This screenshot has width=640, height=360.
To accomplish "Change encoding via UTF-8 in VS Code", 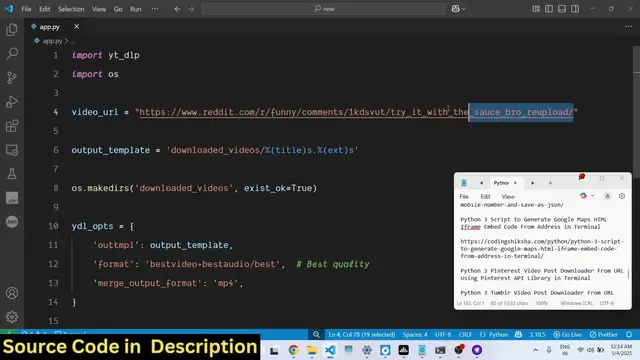I will tap(443, 334).
